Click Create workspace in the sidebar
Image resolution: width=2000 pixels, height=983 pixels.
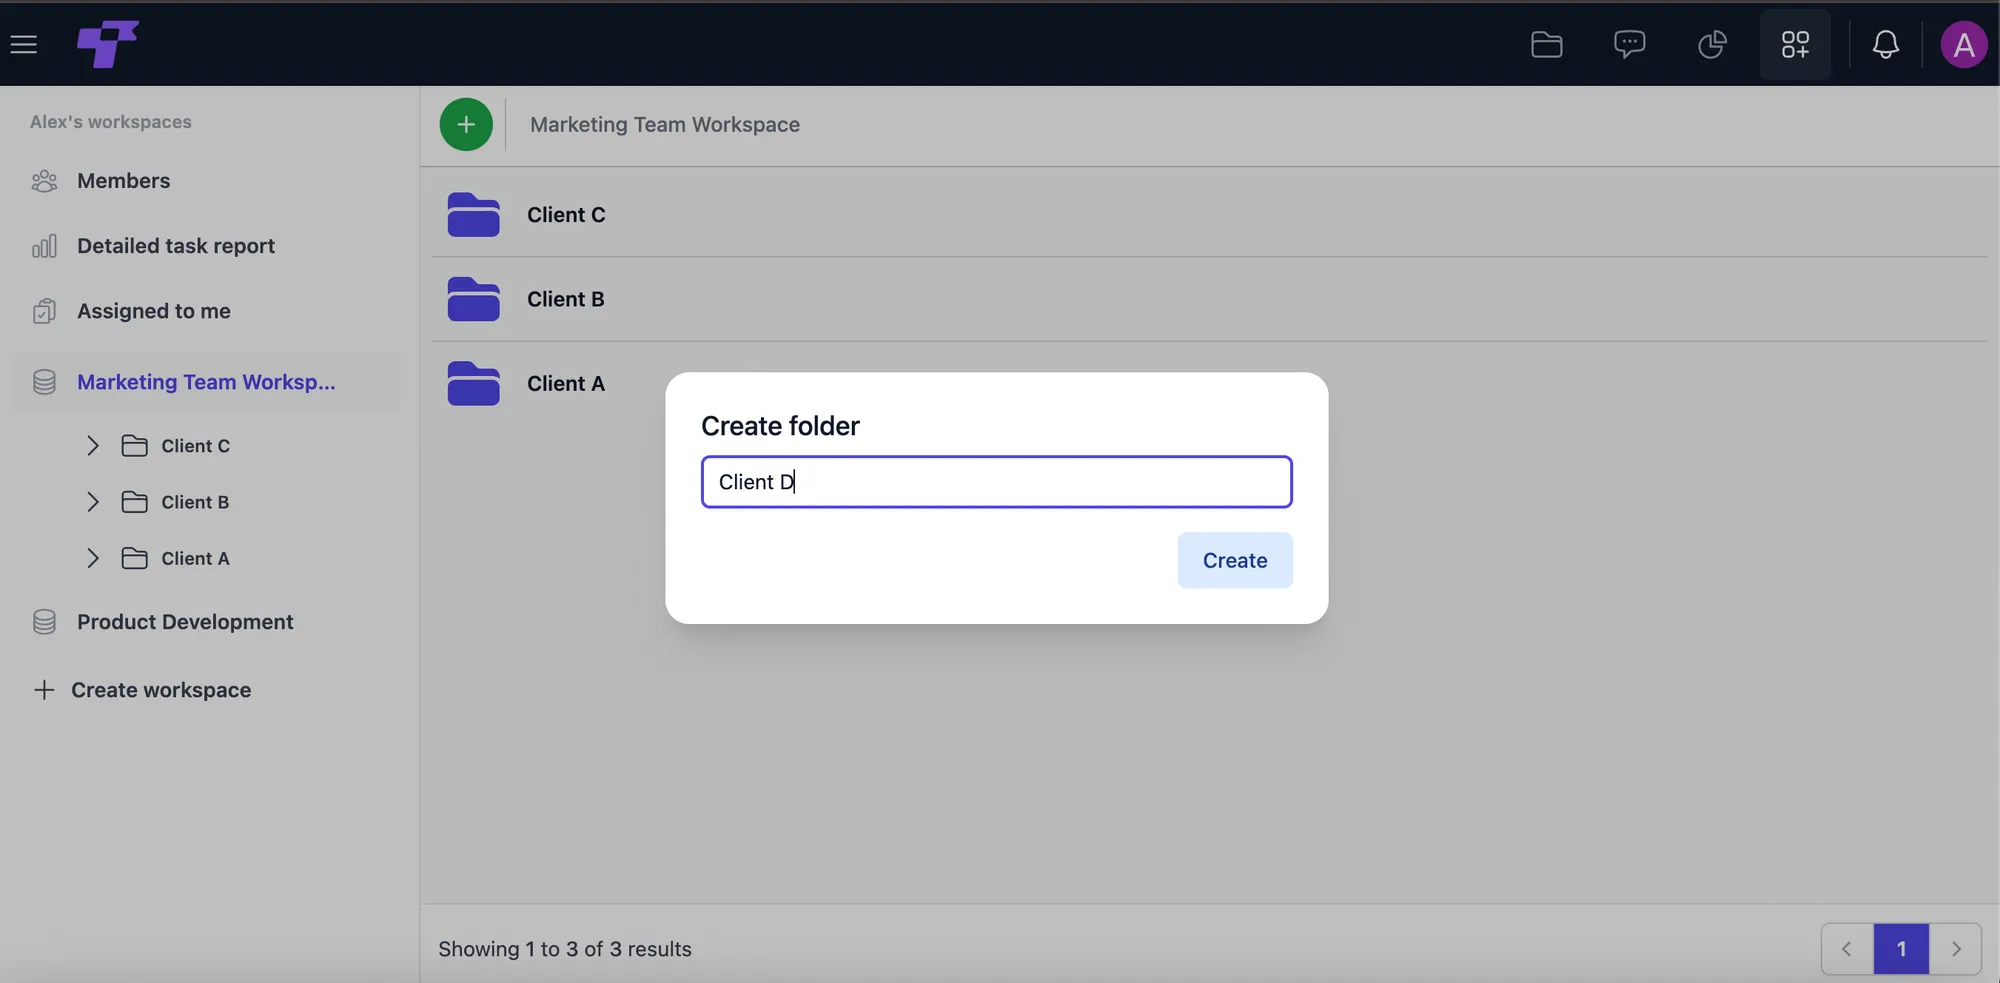(x=142, y=690)
